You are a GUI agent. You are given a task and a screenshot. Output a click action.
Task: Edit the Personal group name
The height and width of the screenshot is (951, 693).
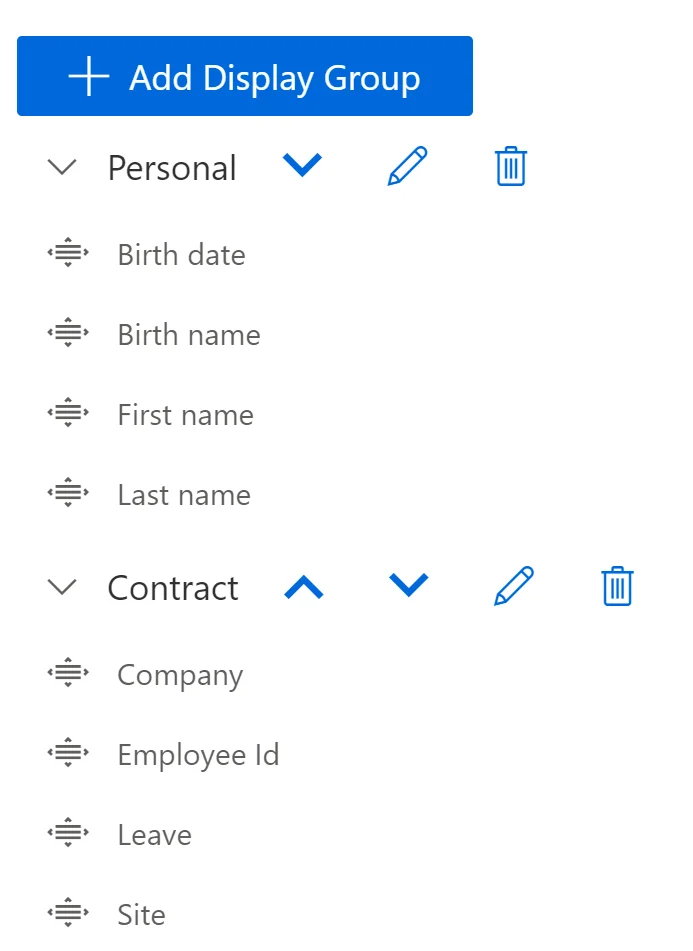pos(407,167)
